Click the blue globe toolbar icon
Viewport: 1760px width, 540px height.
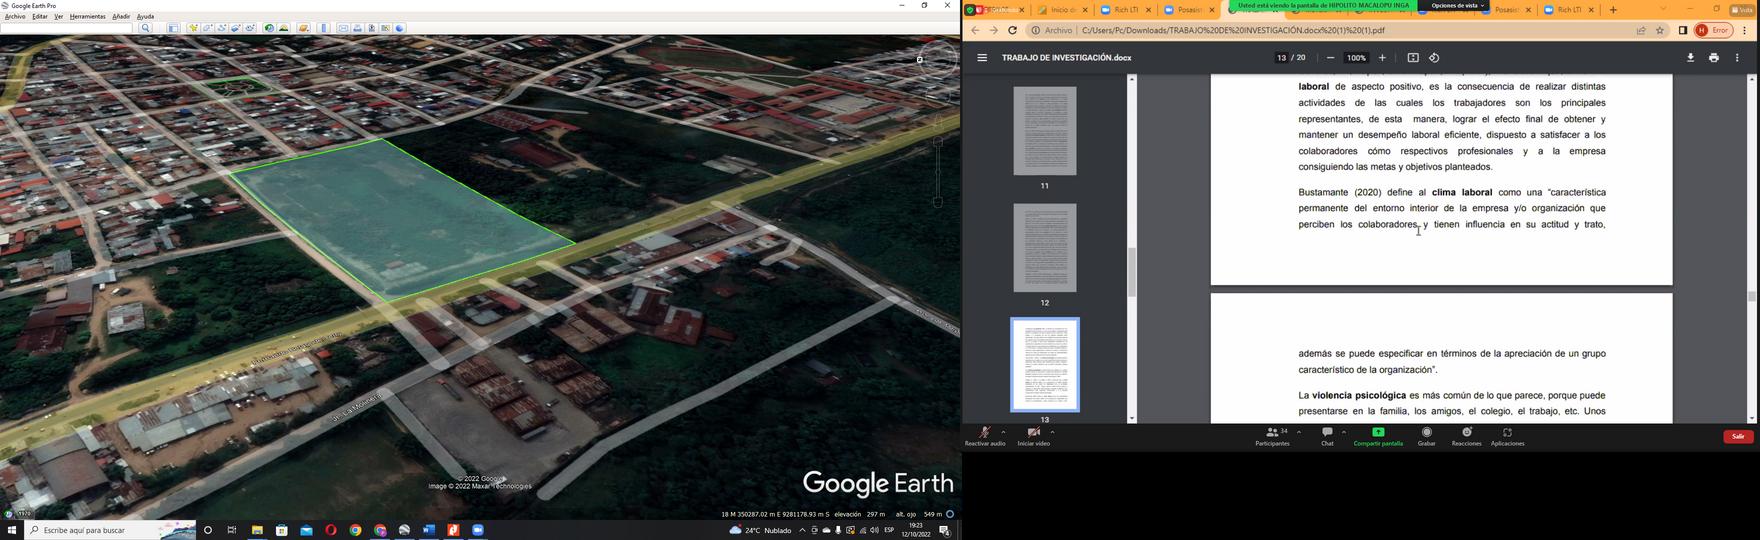[x=399, y=28]
